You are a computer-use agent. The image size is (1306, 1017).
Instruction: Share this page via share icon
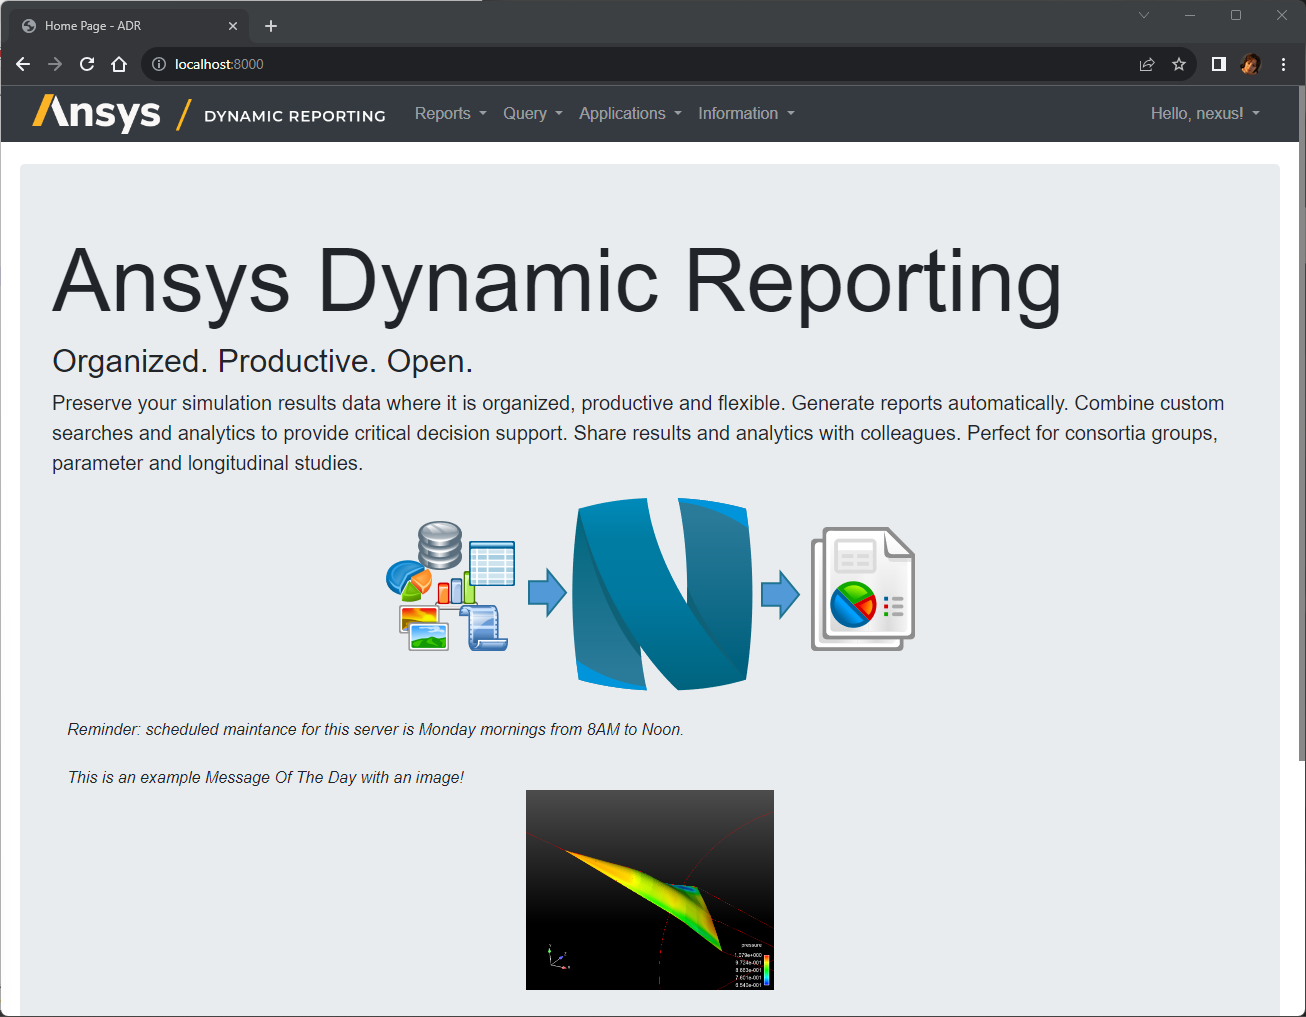point(1147,64)
